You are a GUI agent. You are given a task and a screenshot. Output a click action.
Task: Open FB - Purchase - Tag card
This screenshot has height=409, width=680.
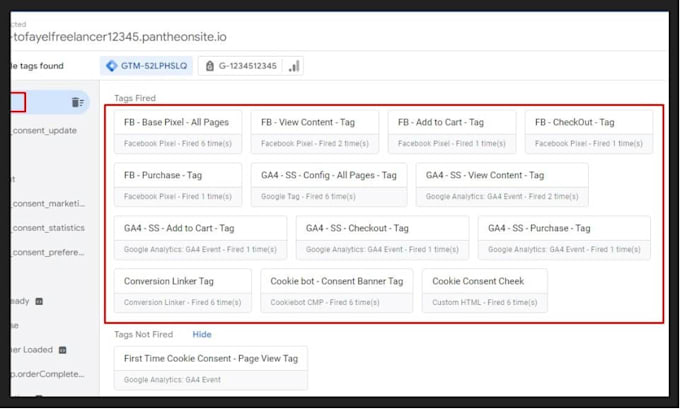click(178, 185)
